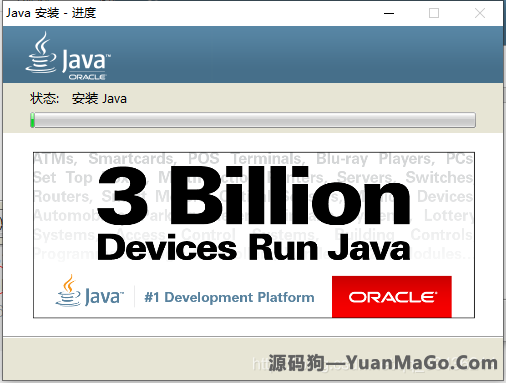Image resolution: width=506 pixels, height=383 pixels.
Task: Click the window title 'Java 安装 - 进度'
Action: click(x=51, y=13)
